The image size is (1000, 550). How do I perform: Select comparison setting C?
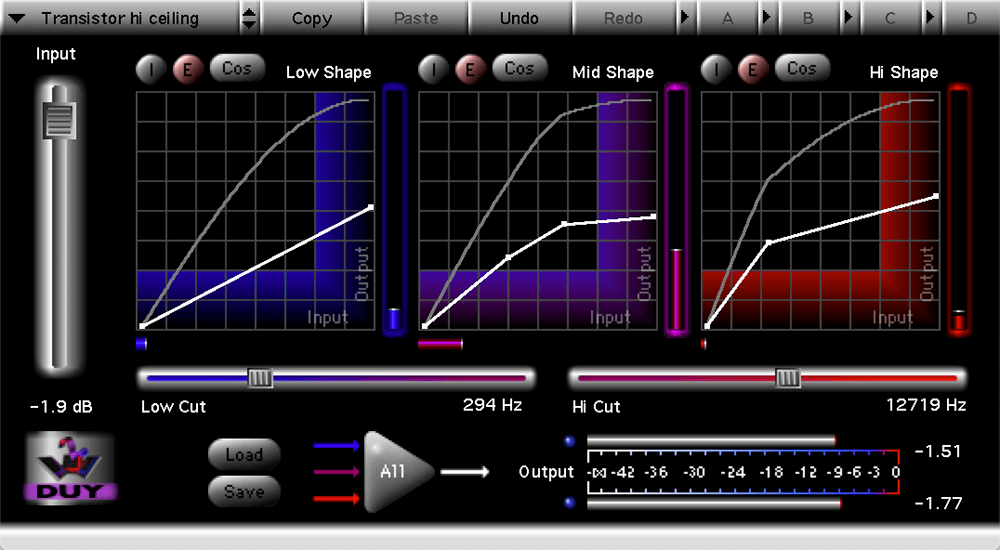pyautogui.click(x=890, y=18)
